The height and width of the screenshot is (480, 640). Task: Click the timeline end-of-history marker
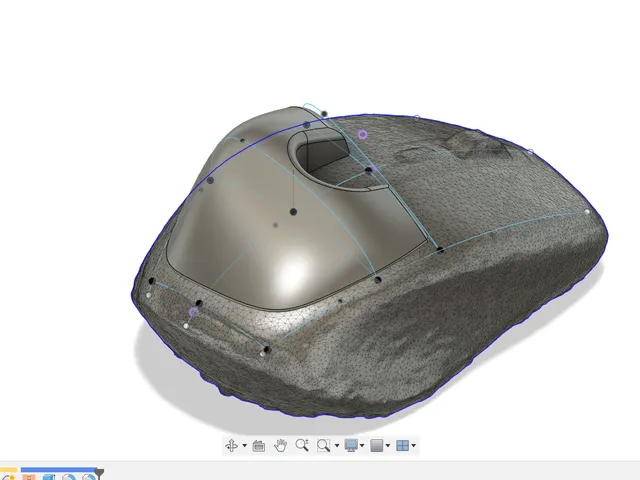[99, 474]
